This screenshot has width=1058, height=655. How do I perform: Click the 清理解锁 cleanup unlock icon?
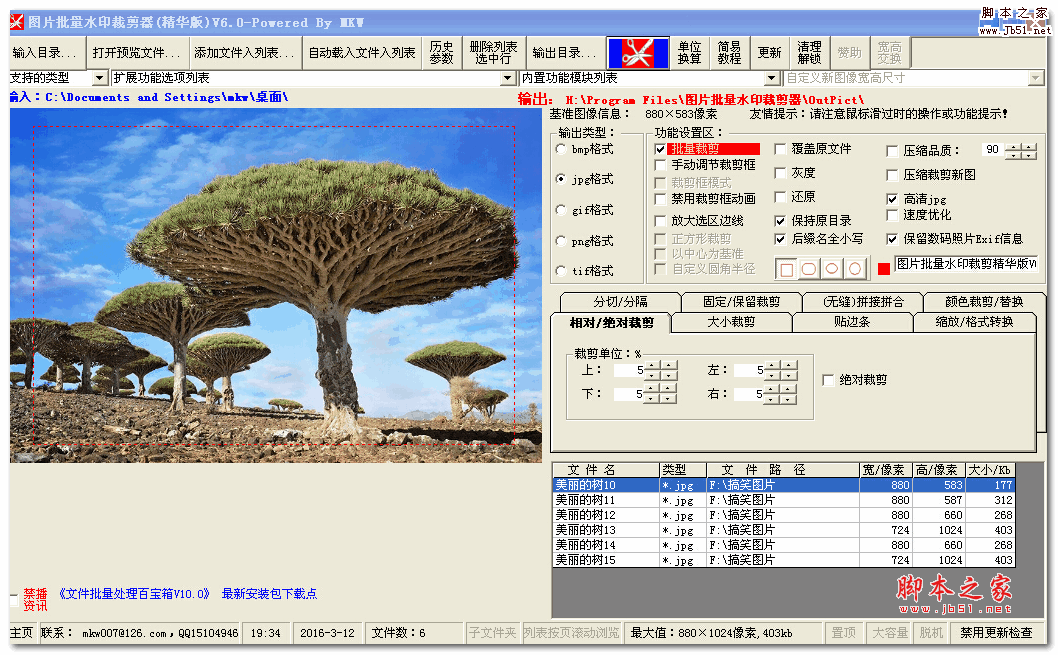(x=808, y=53)
